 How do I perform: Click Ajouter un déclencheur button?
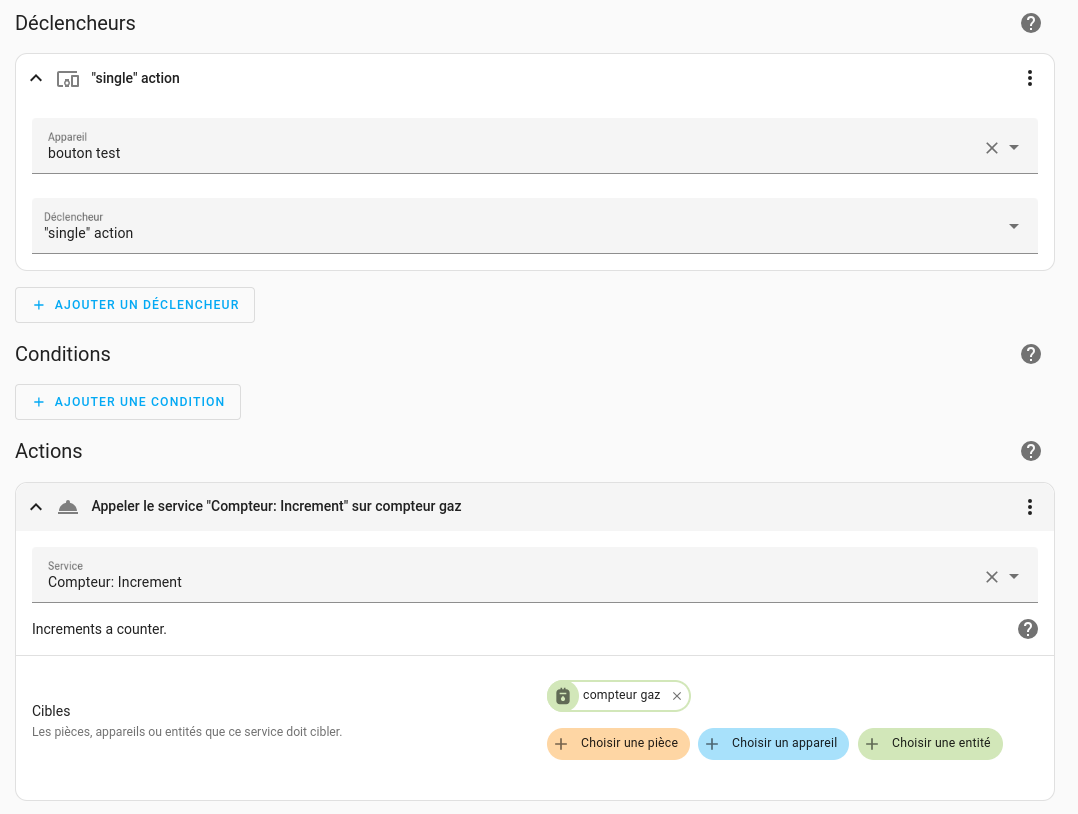(x=135, y=305)
